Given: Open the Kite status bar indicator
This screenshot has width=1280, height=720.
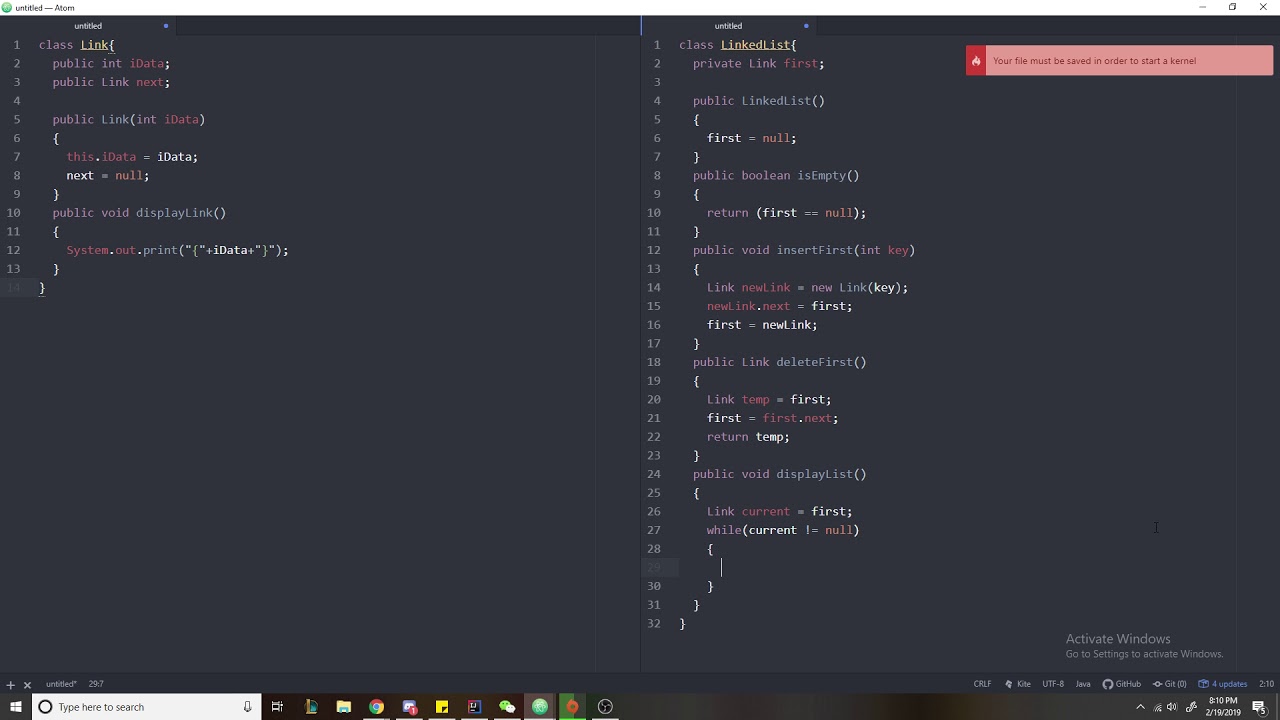Looking at the screenshot, I should (1018, 684).
